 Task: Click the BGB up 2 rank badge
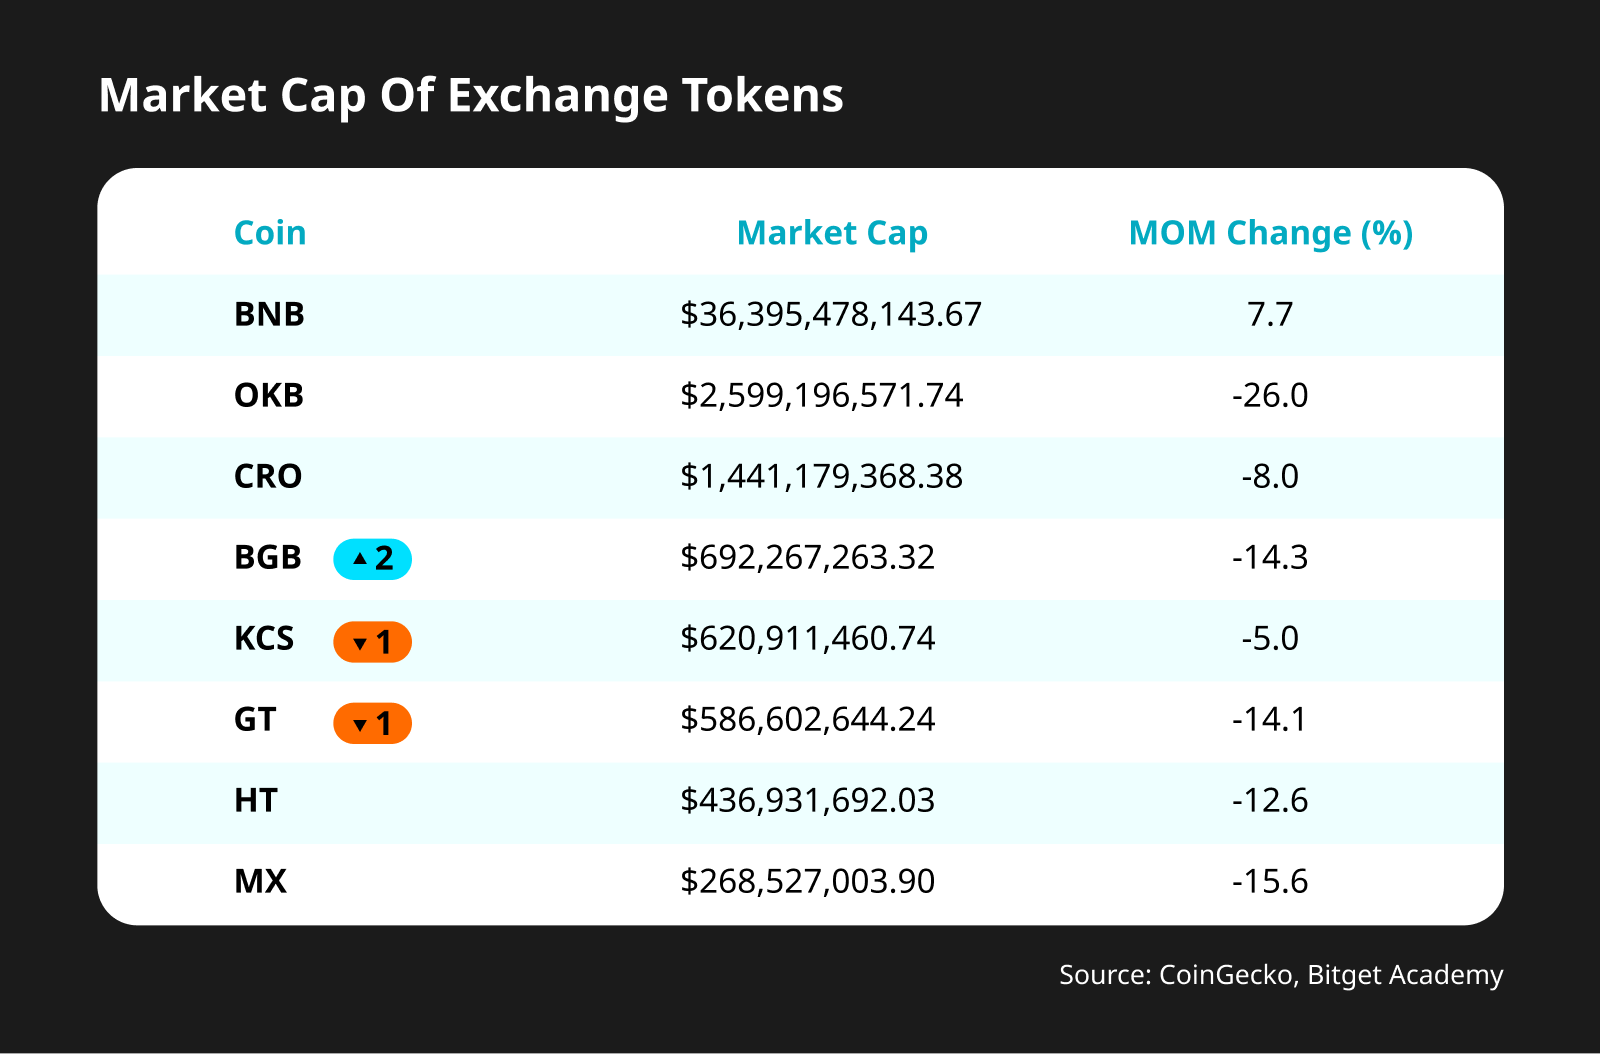coord(372,559)
